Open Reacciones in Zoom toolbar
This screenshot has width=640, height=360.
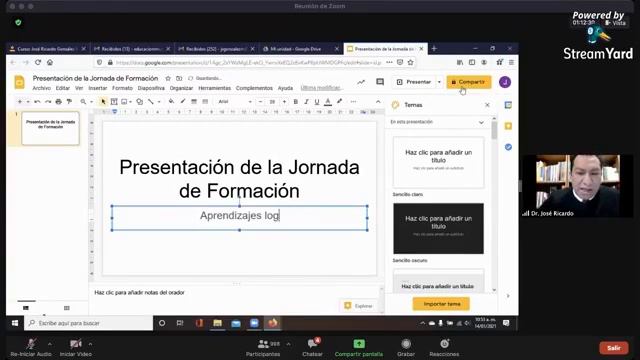444,348
